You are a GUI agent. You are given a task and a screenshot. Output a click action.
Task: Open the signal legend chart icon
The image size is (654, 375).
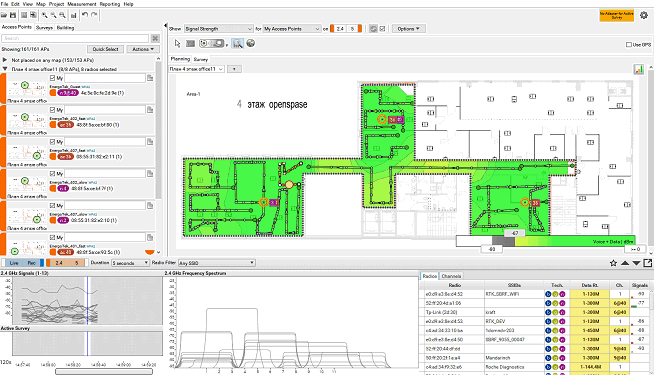click(639, 69)
